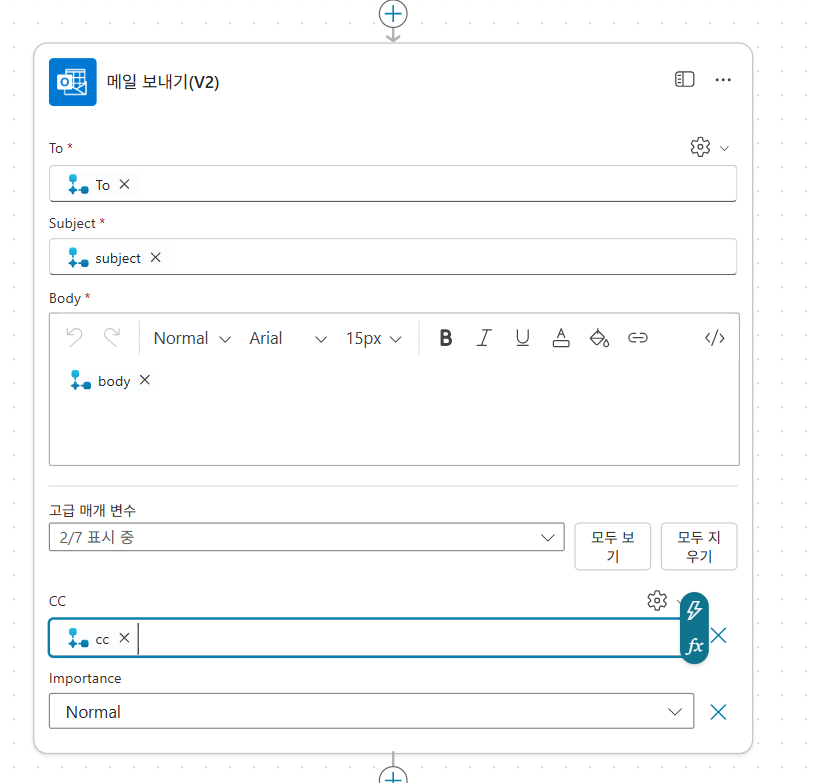Add a step above the mail action

[x=393, y=14]
